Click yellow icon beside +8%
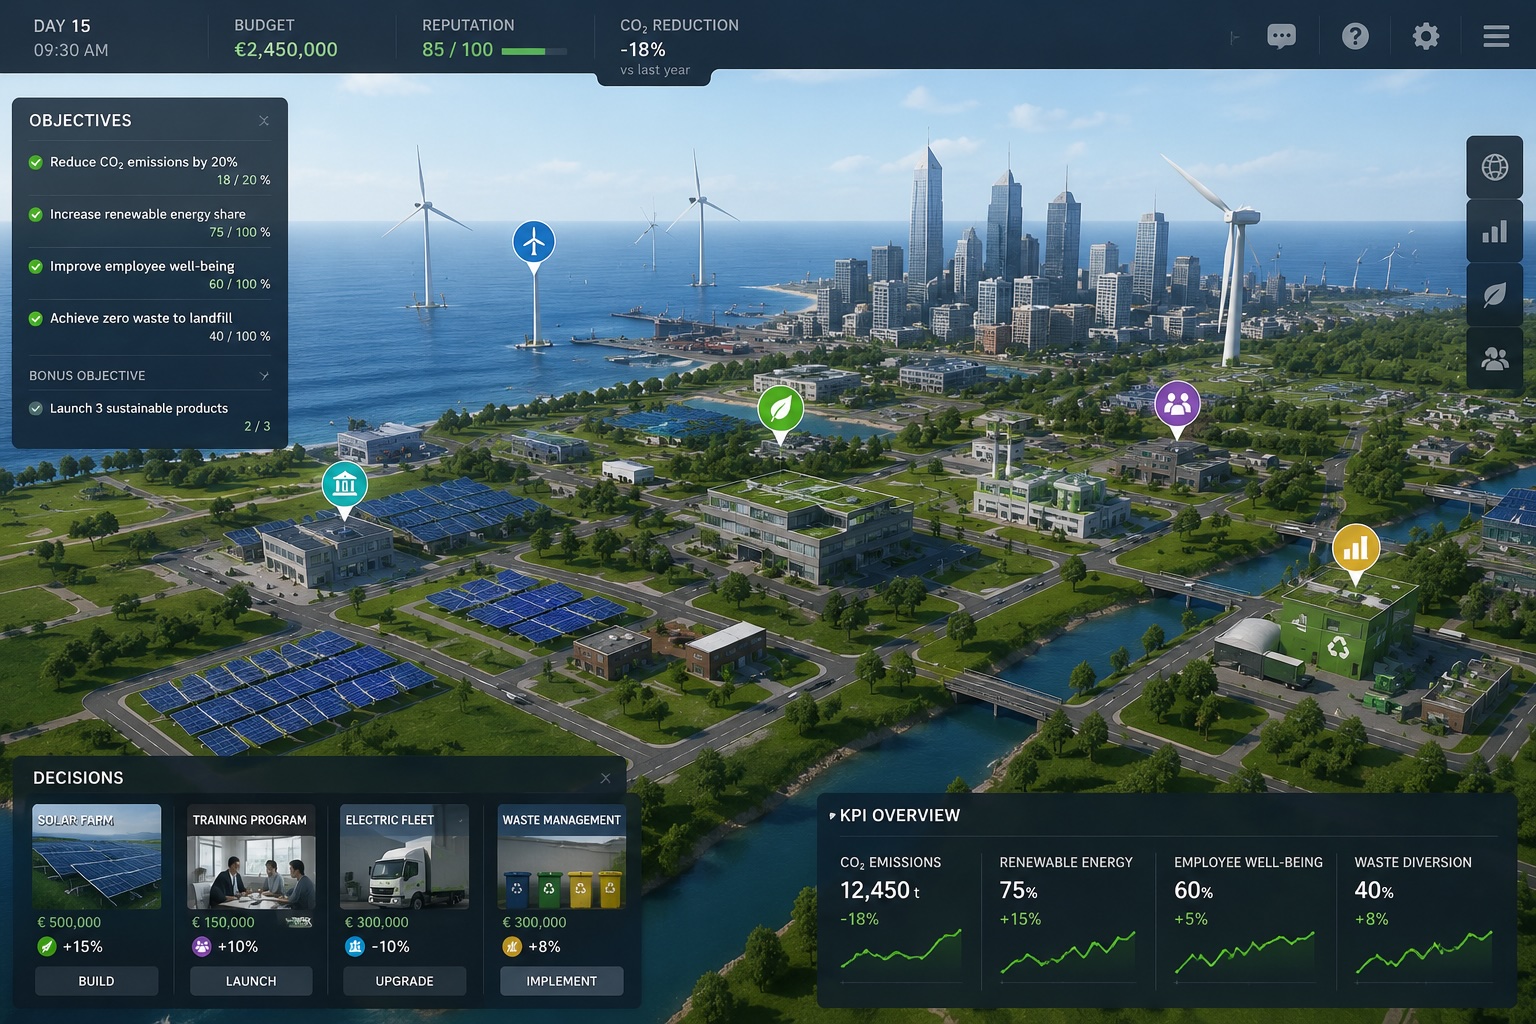 click(x=512, y=946)
